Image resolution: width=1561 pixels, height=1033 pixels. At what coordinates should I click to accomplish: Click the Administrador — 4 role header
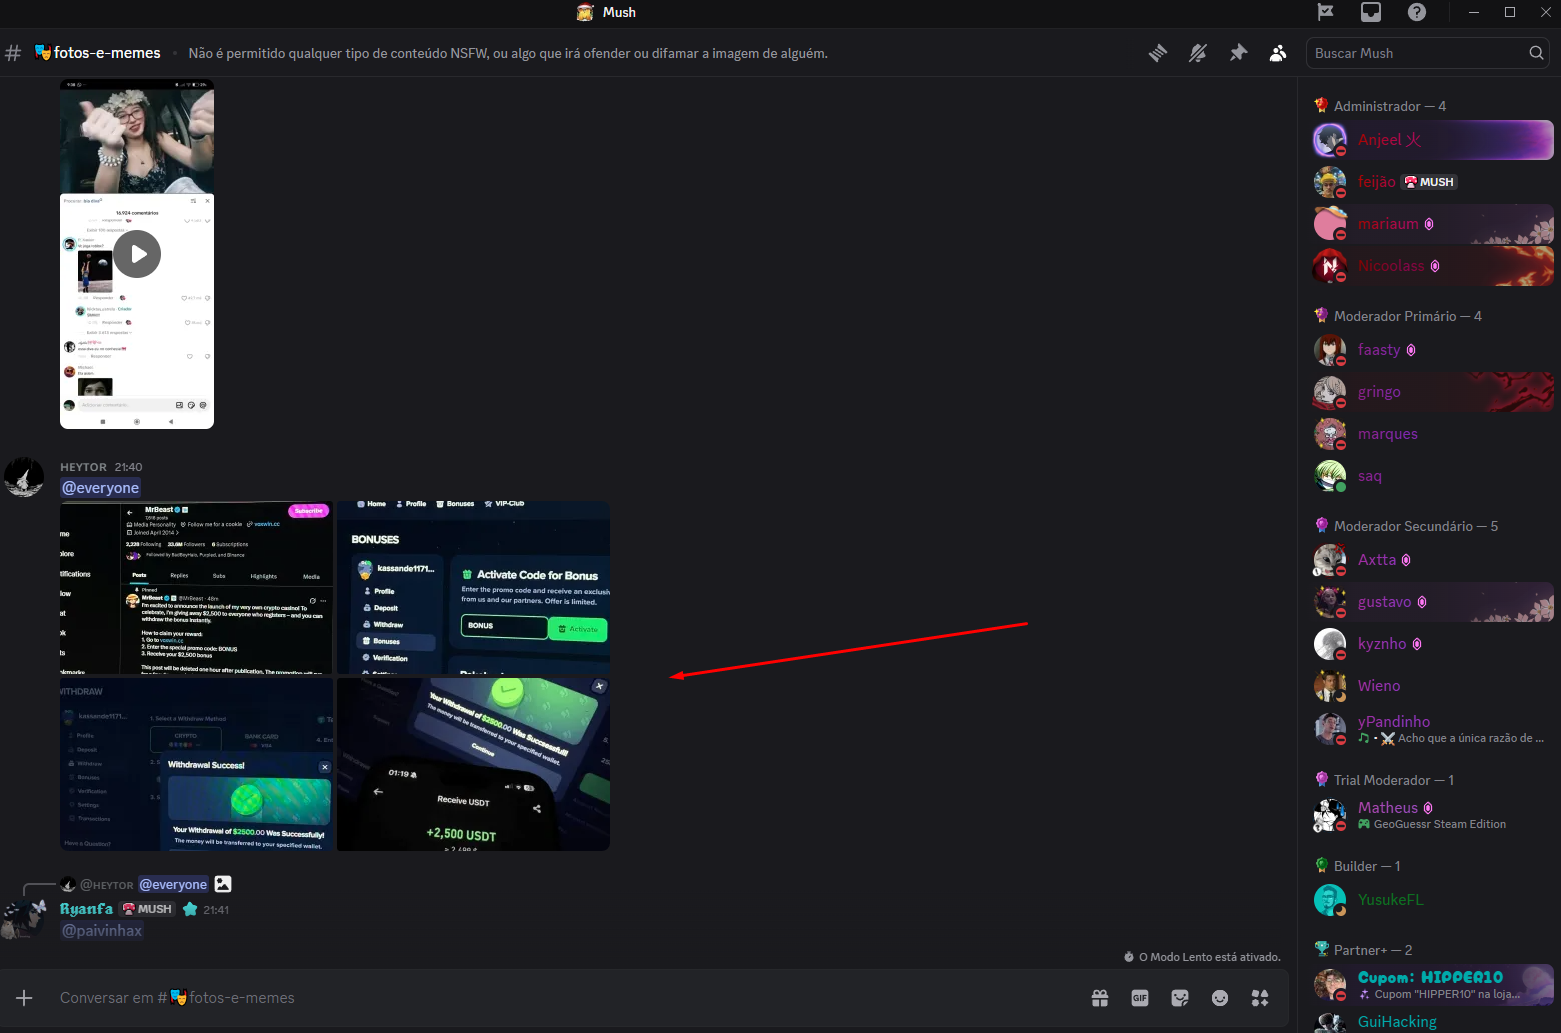tap(1380, 106)
